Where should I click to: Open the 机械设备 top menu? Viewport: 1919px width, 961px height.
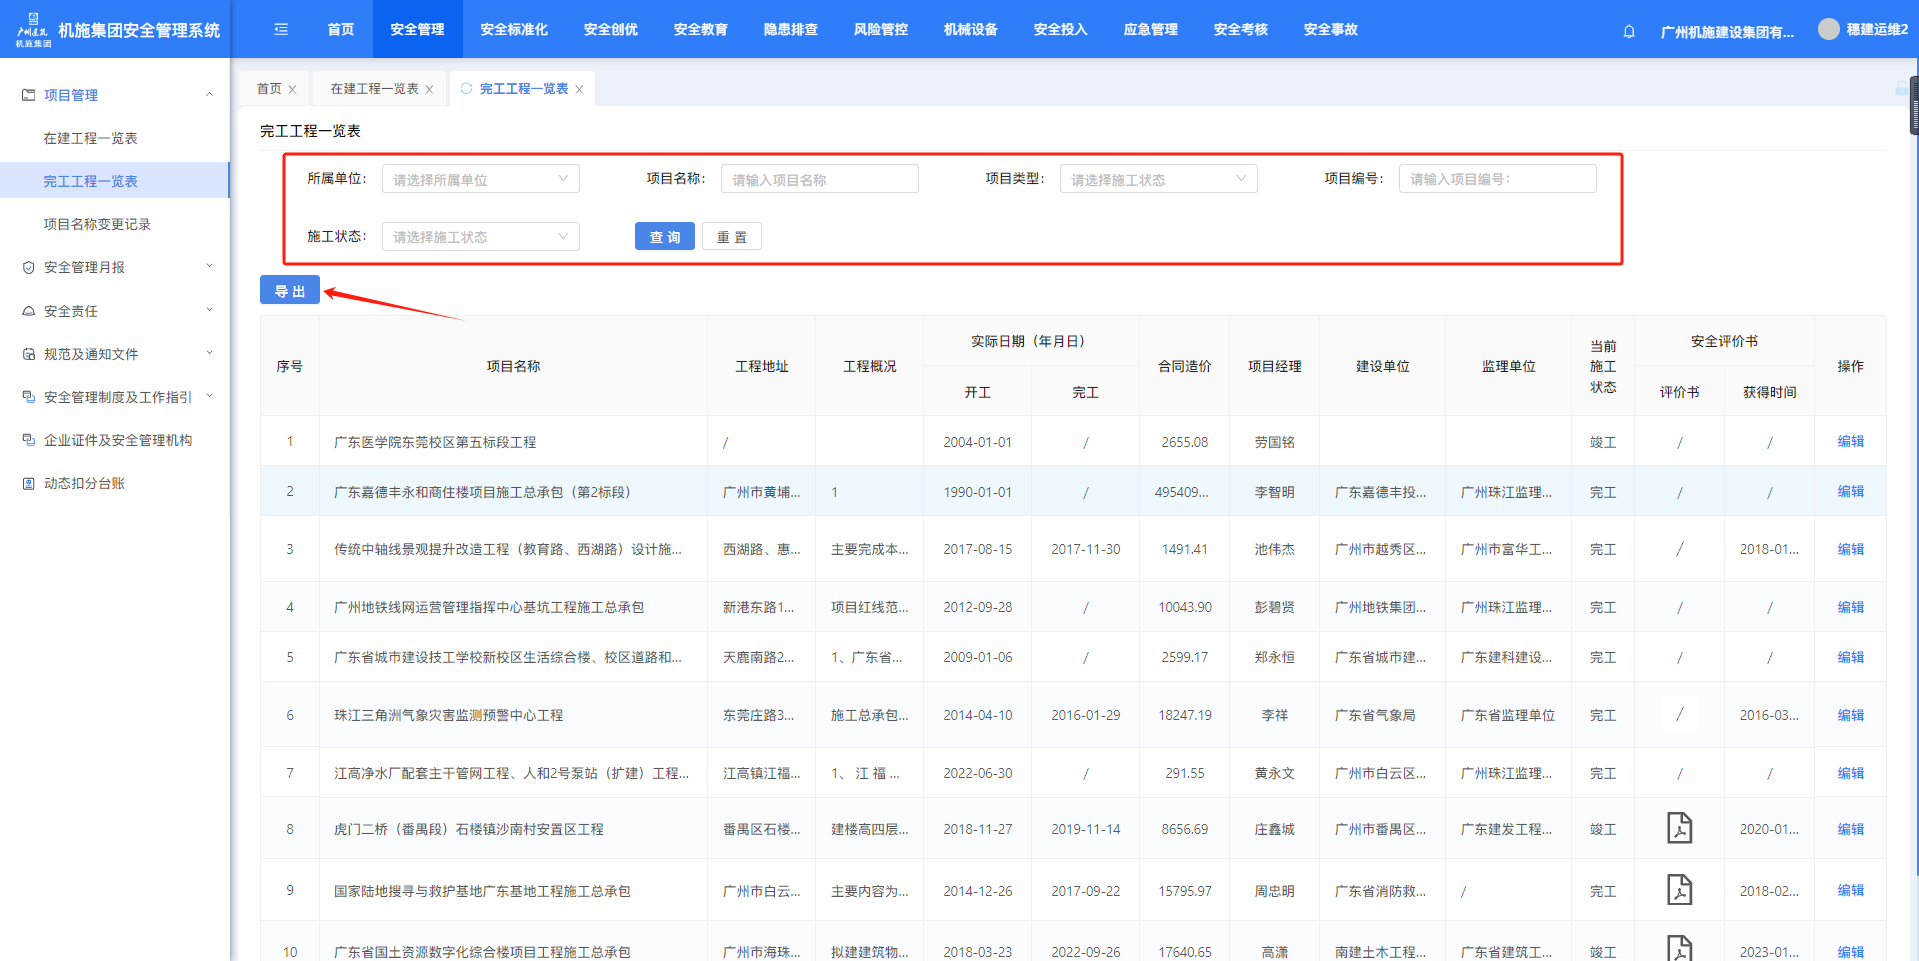[970, 29]
